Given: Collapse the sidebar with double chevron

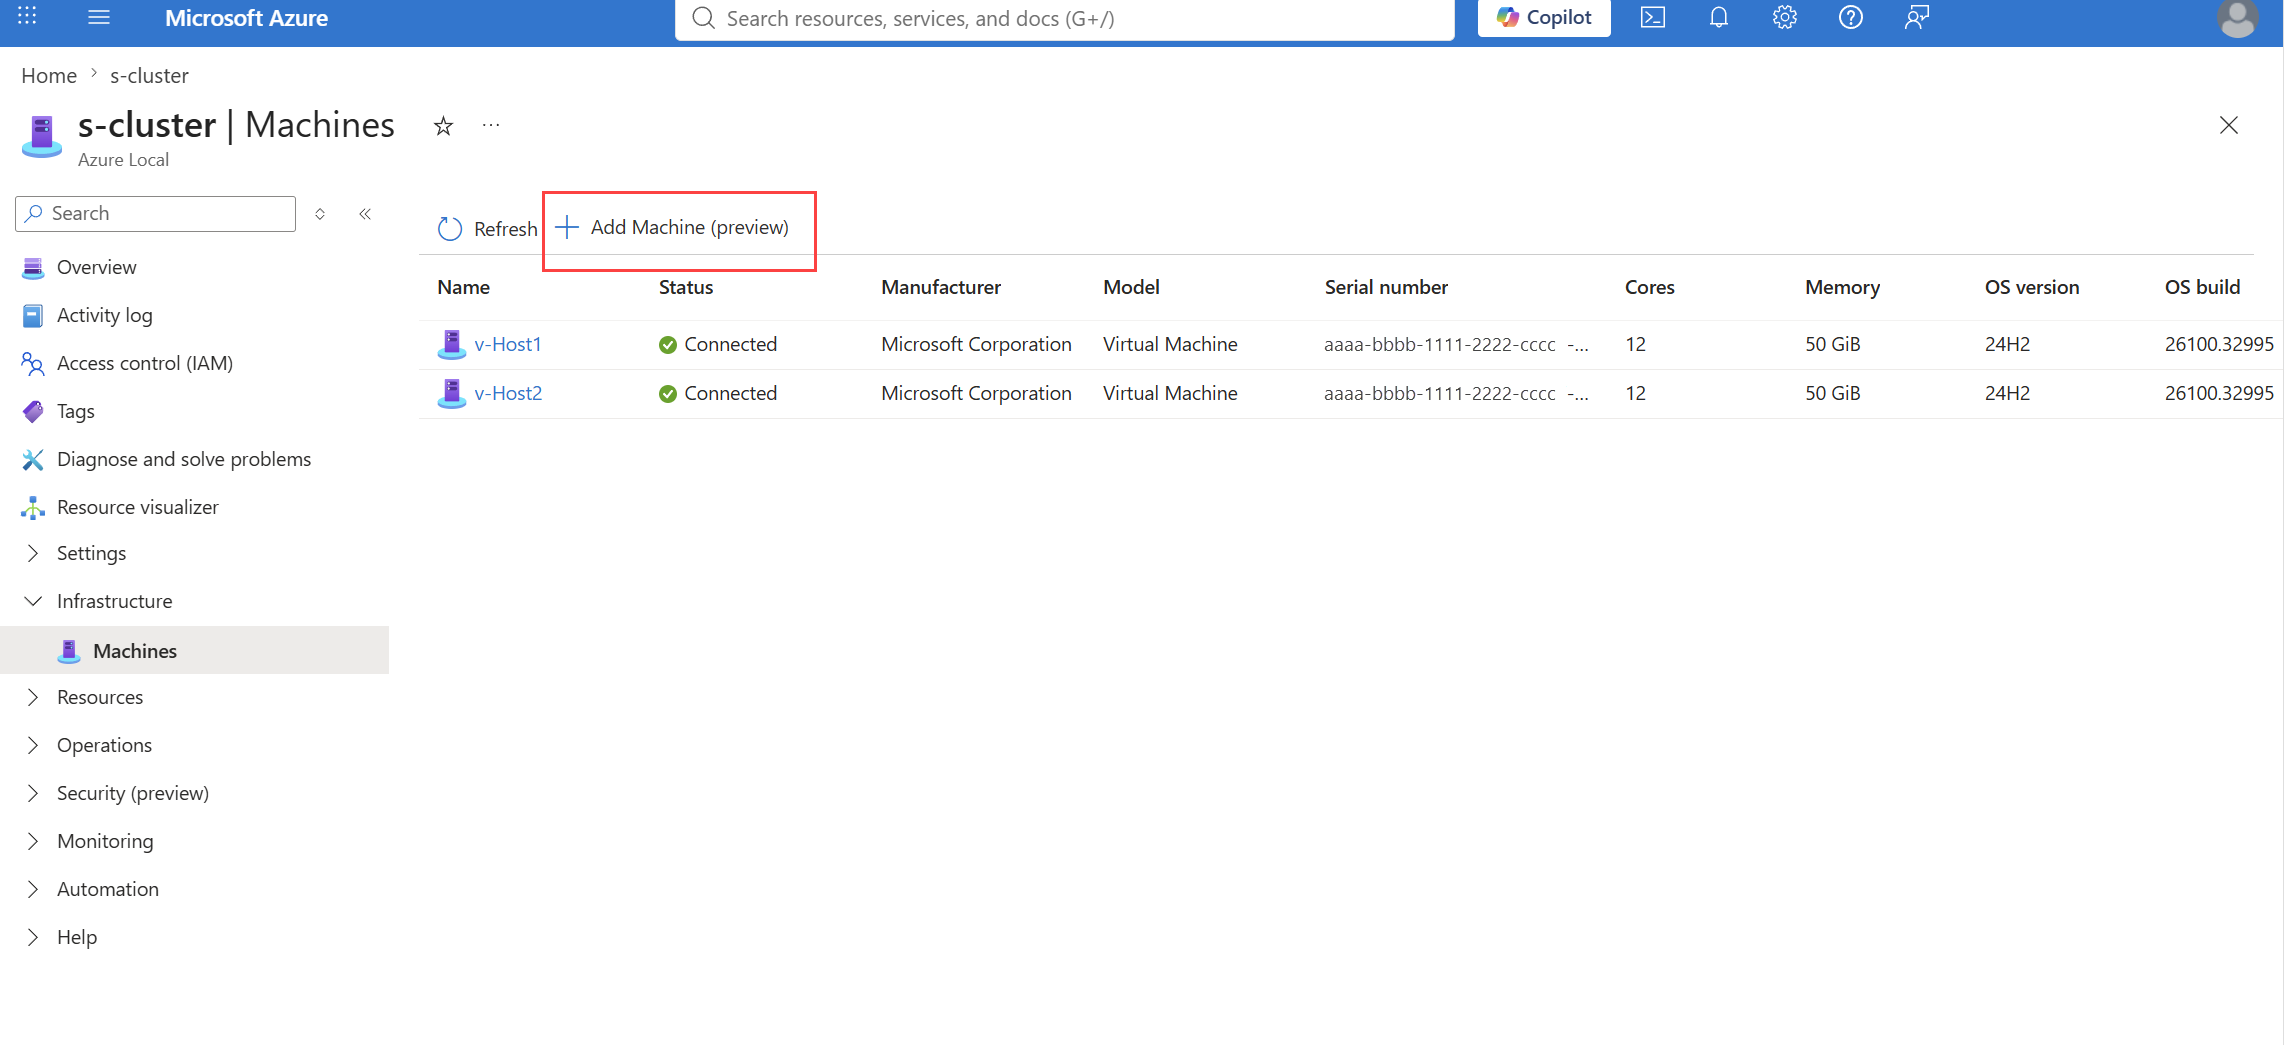Looking at the screenshot, I should [366, 214].
